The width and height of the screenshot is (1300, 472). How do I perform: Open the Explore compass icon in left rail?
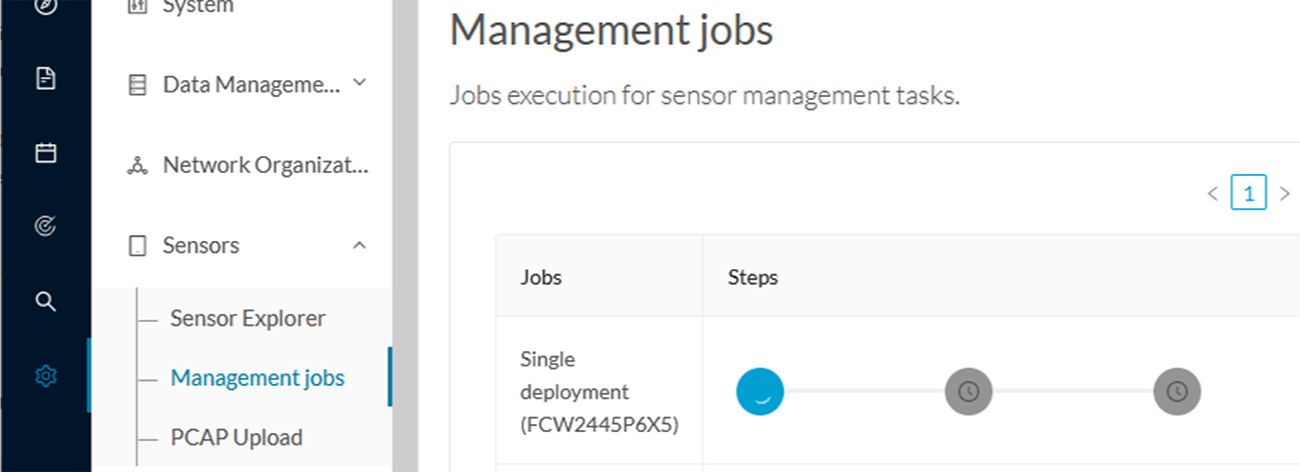[45, 6]
